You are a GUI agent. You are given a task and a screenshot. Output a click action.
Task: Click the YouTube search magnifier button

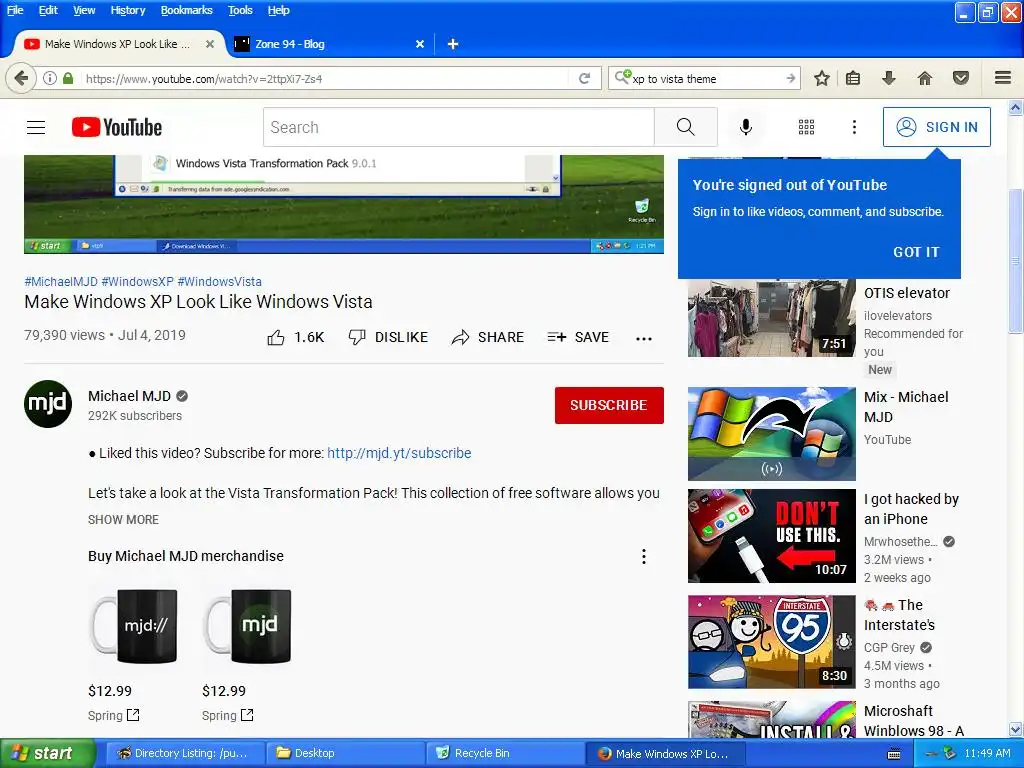coord(686,127)
